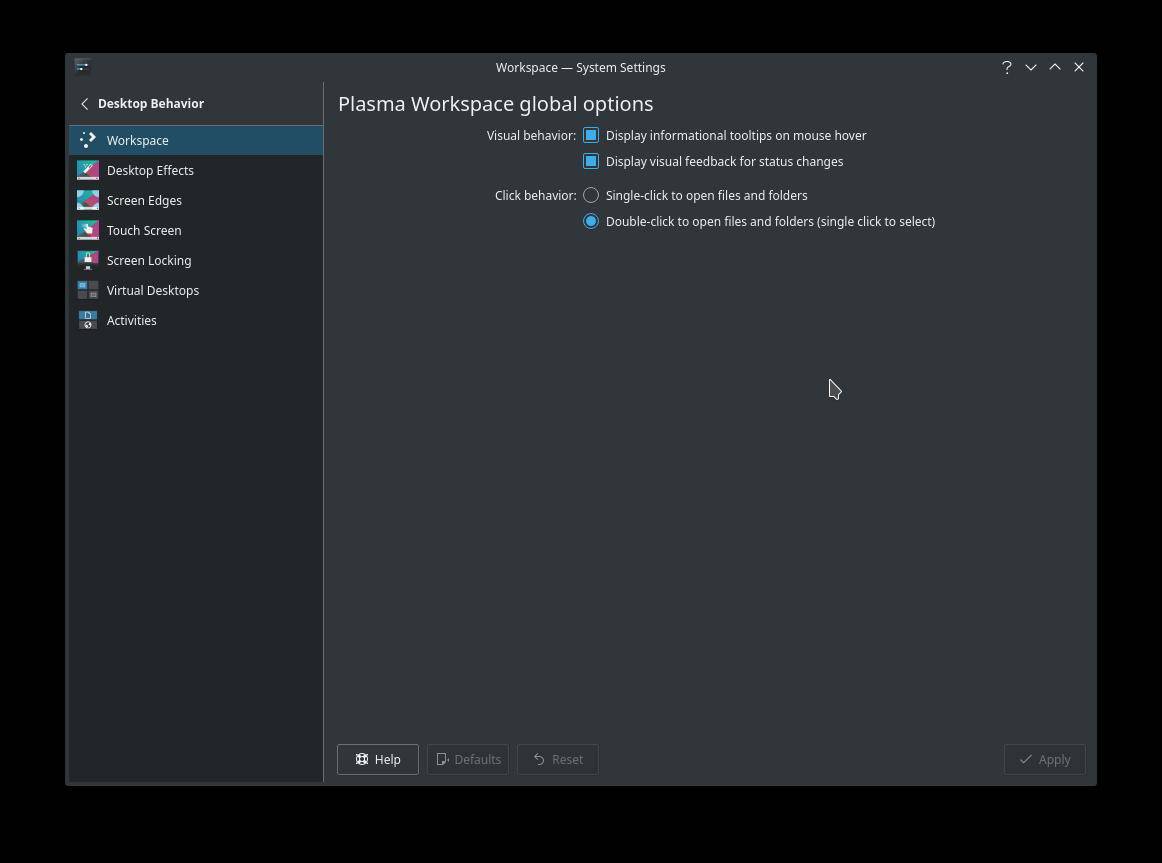Click the Desktop Effects icon
The image size is (1162, 863).
pos(88,170)
